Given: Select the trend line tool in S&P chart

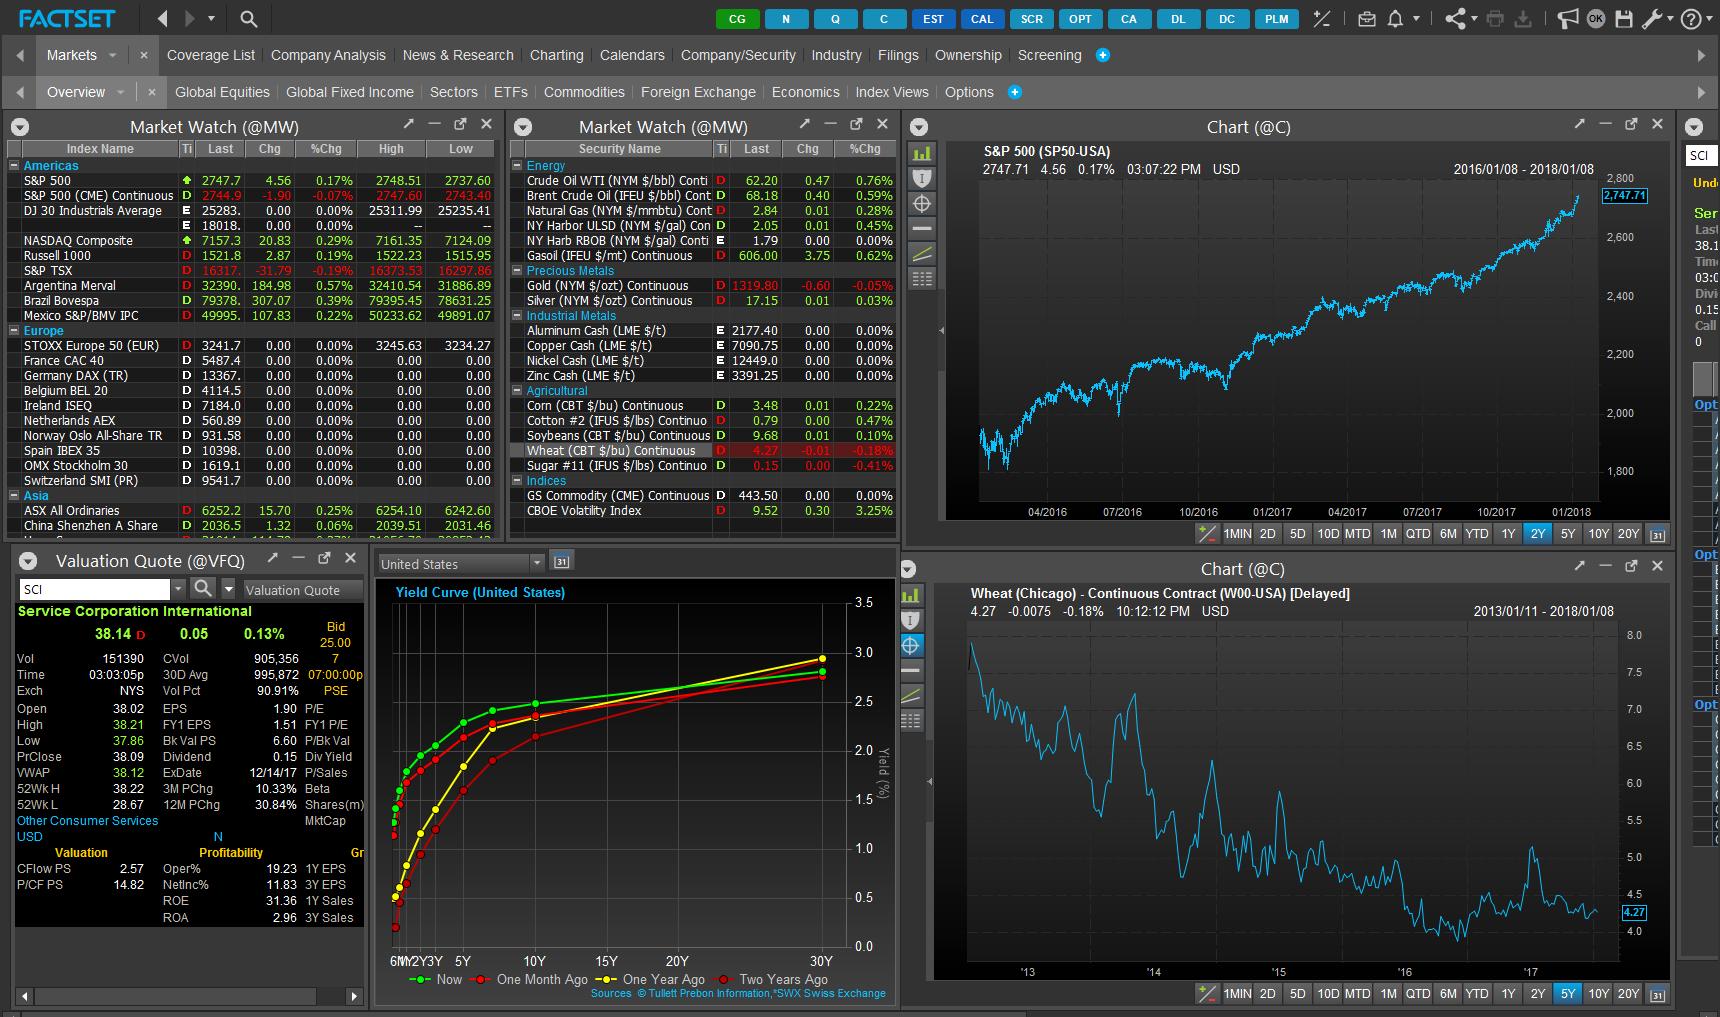Looking at the screenshot, I should pos(922,254).
